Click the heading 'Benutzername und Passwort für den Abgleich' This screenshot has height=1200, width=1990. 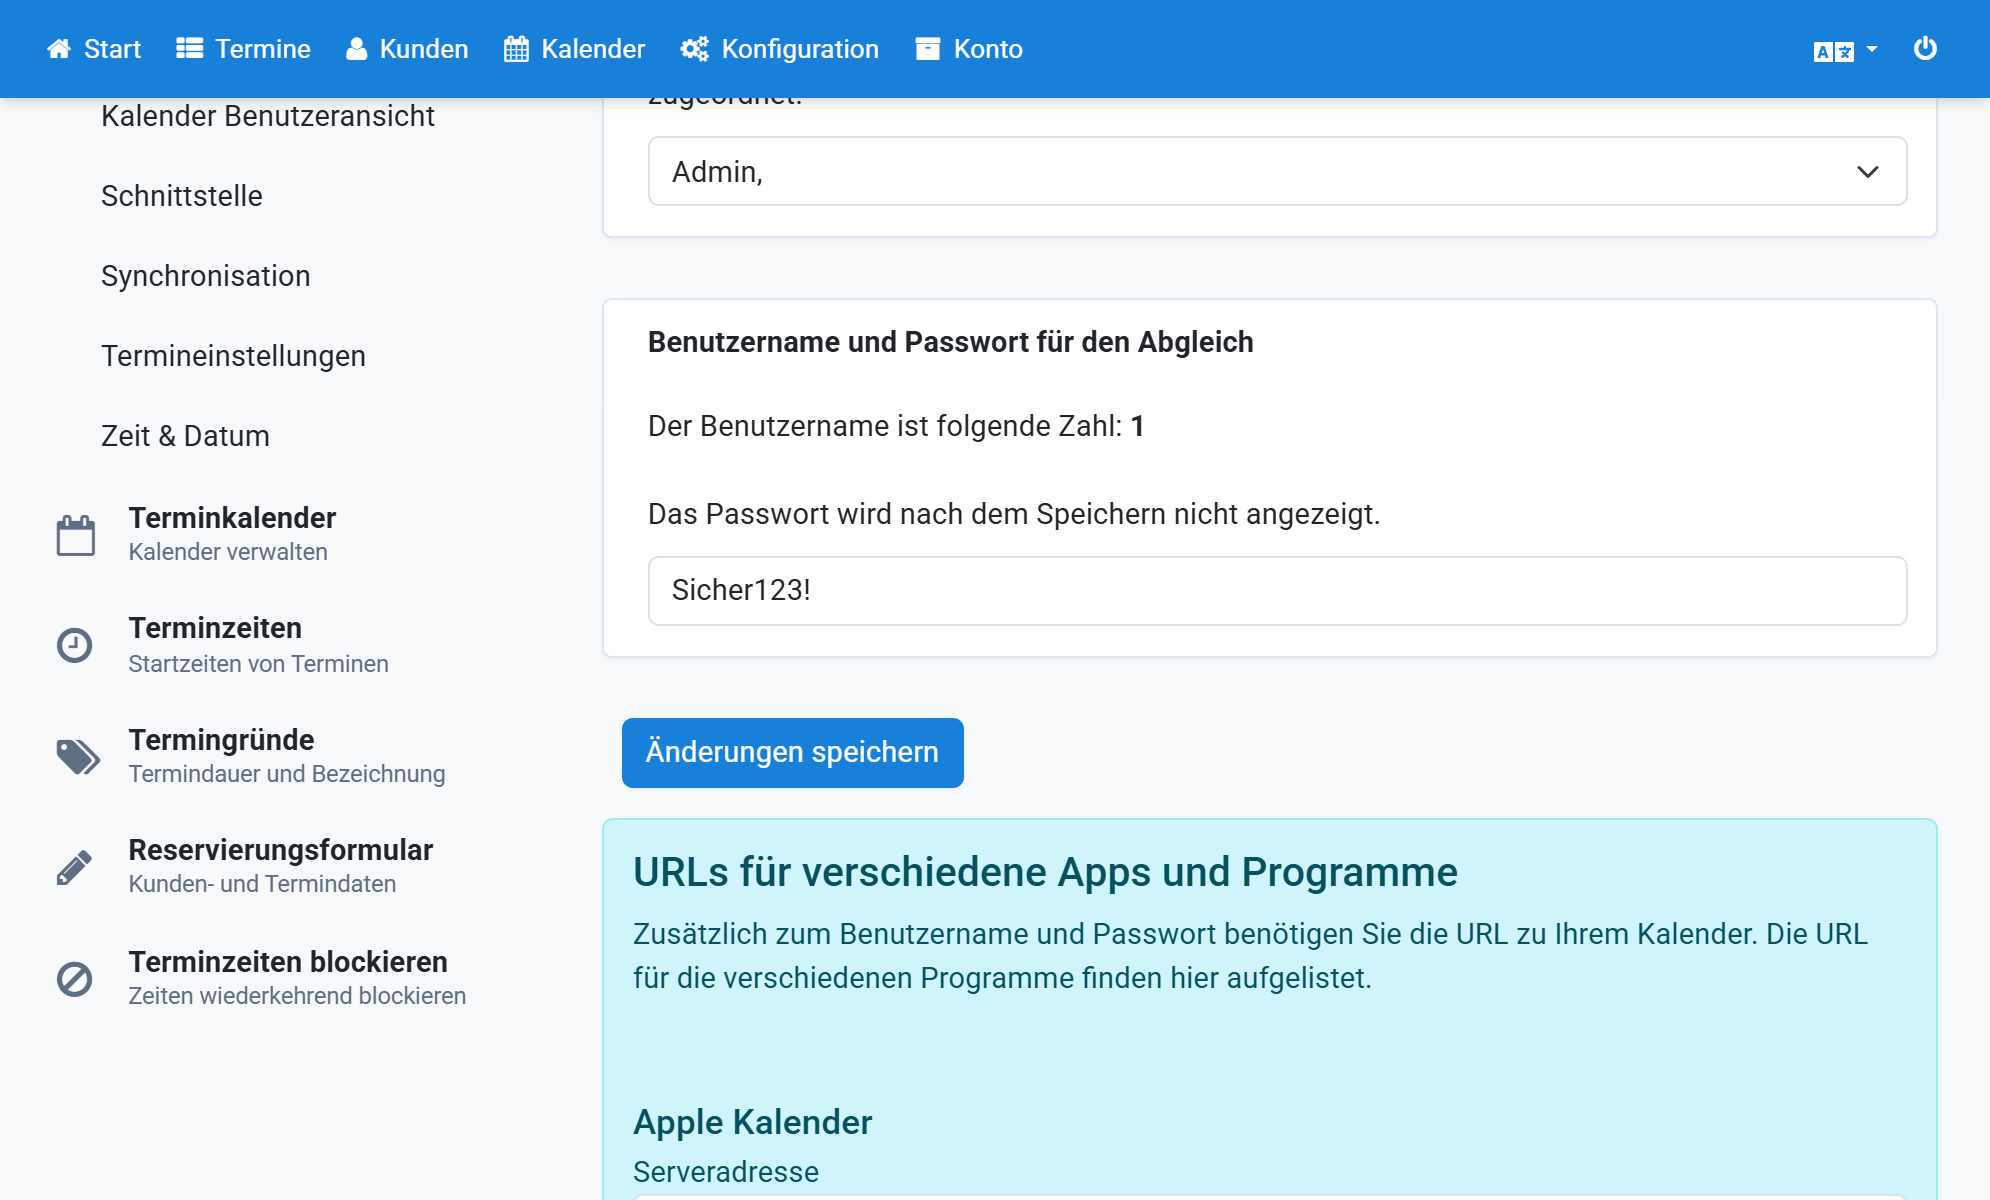tap(950, 342)
